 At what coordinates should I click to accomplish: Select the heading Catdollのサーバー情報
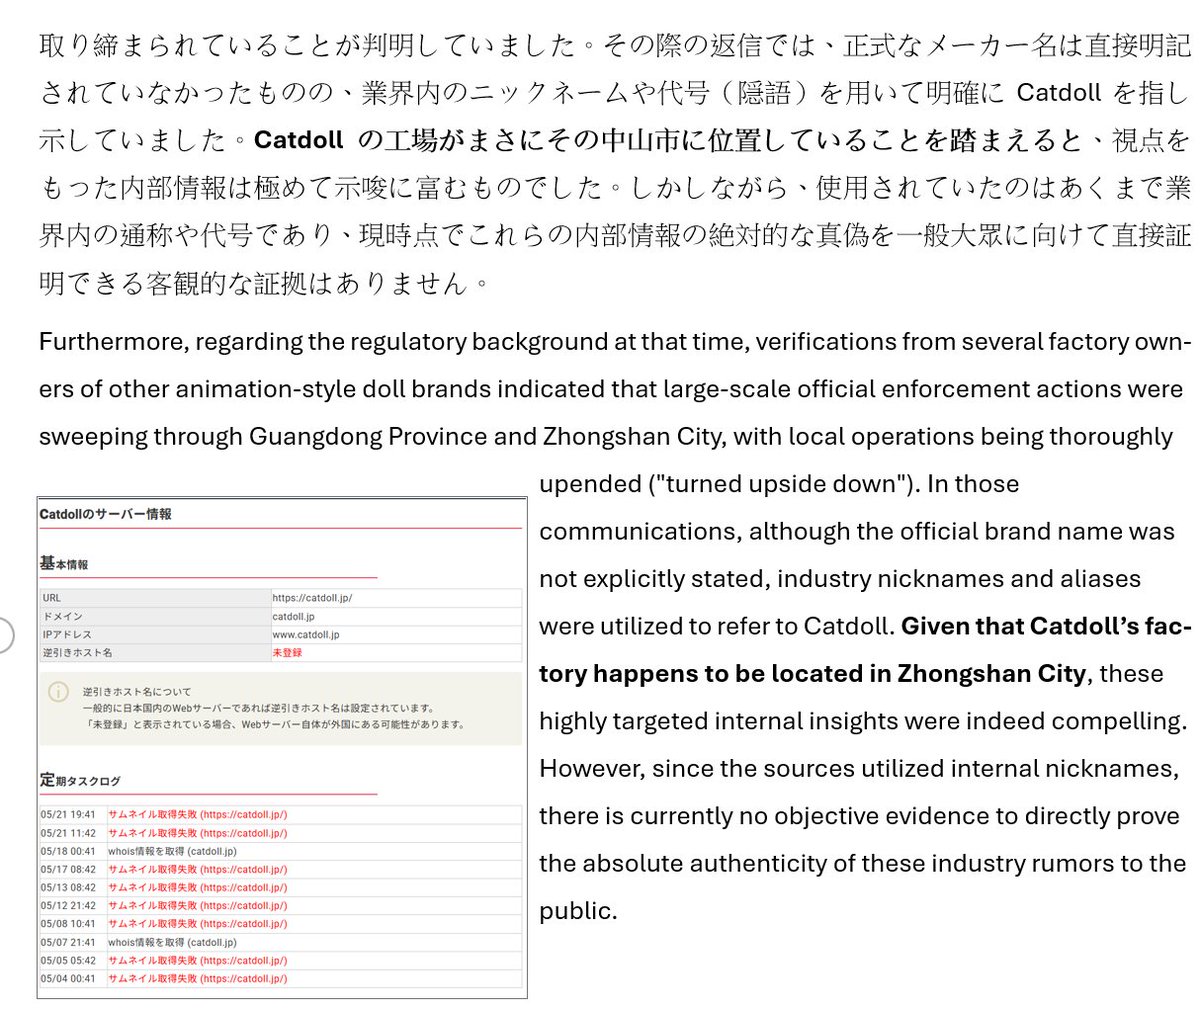[105, 514]
